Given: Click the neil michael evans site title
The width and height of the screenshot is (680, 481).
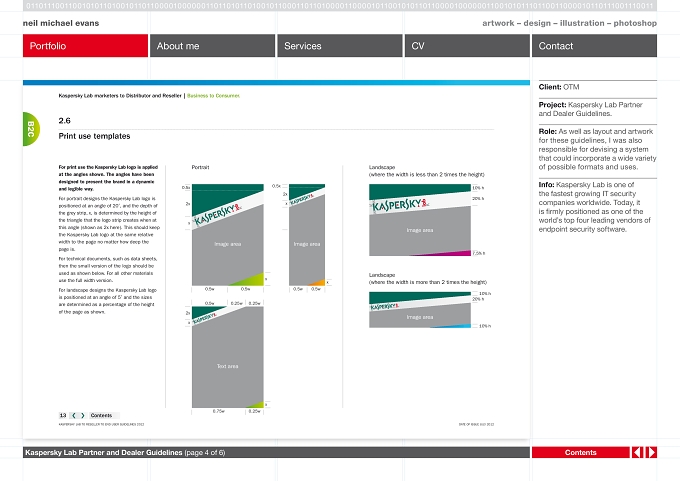Looking at the screenshot, I should 61,23.
